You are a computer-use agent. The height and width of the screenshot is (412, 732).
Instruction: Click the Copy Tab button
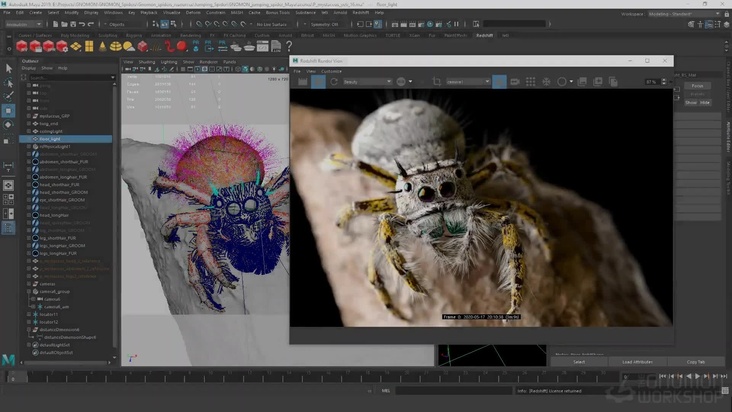[x=696, y=362]
